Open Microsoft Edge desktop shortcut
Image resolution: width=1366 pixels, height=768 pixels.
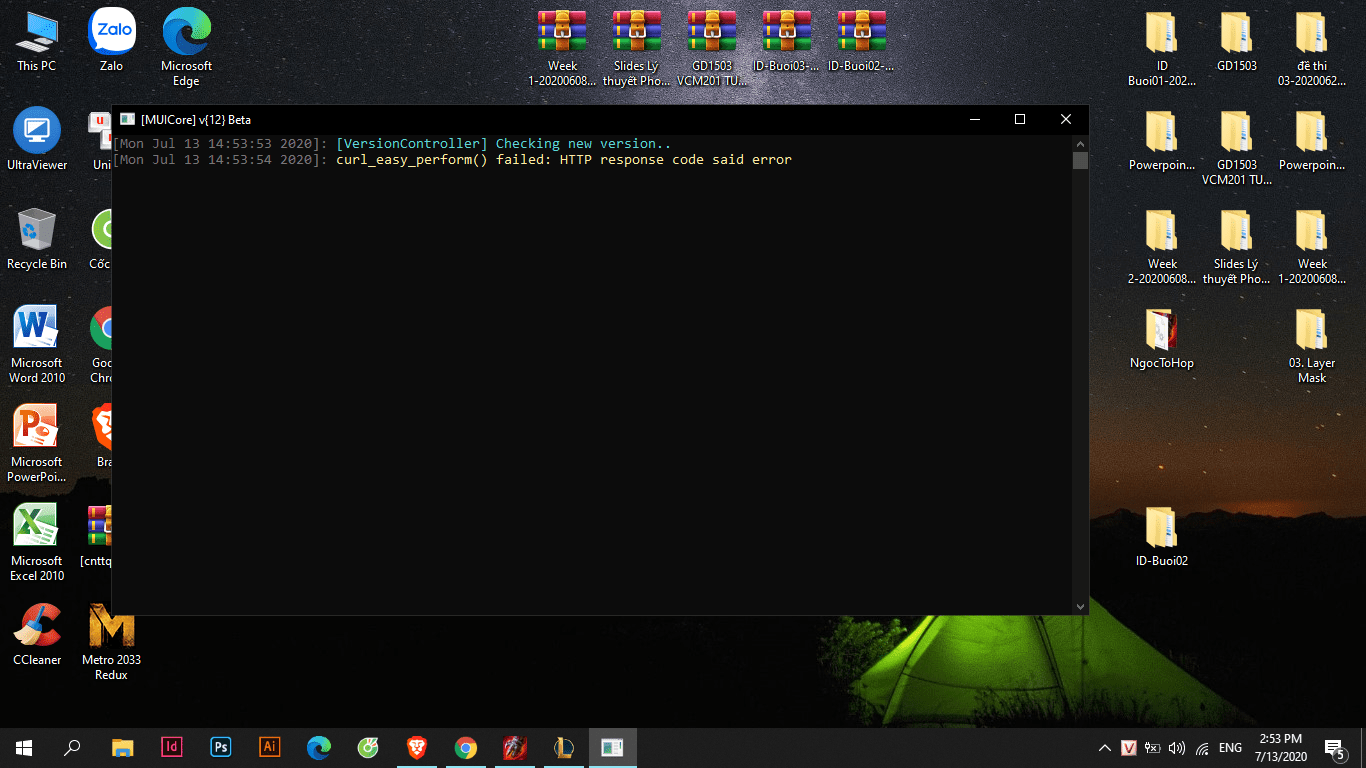tap(186, 48)
